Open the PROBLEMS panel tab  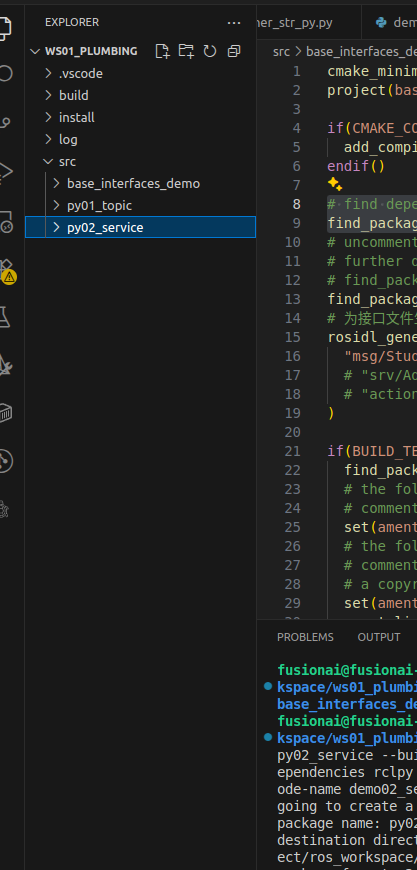coord(305,637)
